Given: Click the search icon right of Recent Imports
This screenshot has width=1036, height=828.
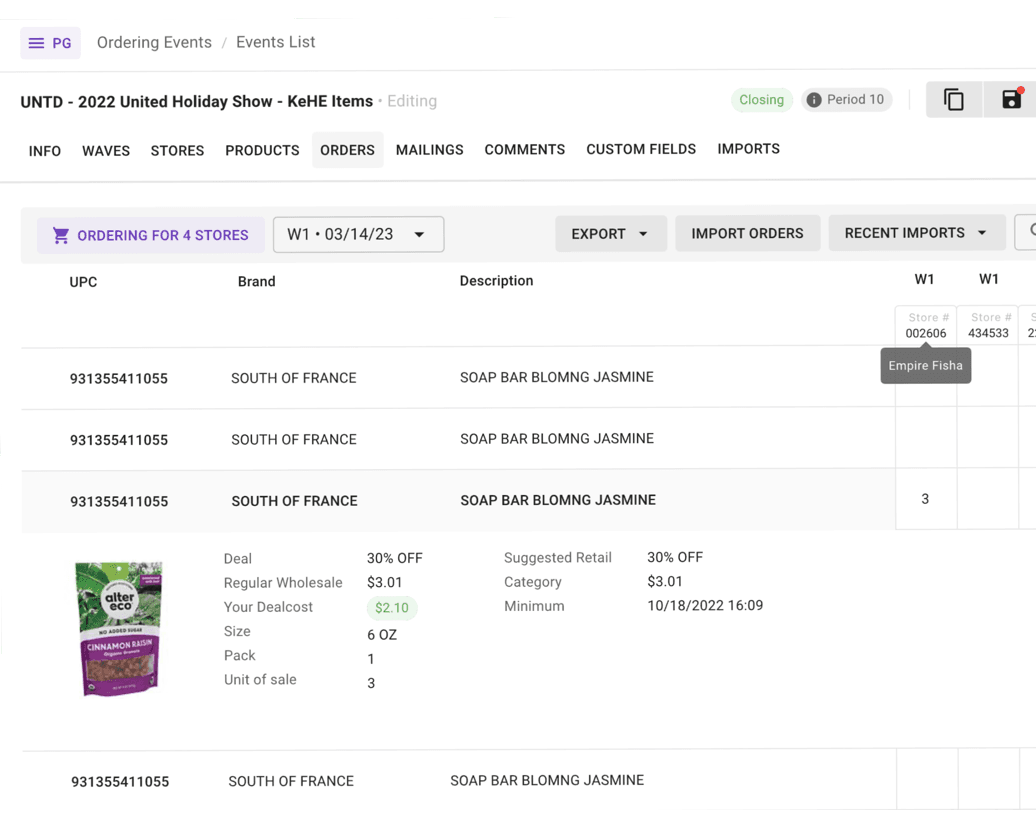Looking at the screenshot, I should point(1031,231).
